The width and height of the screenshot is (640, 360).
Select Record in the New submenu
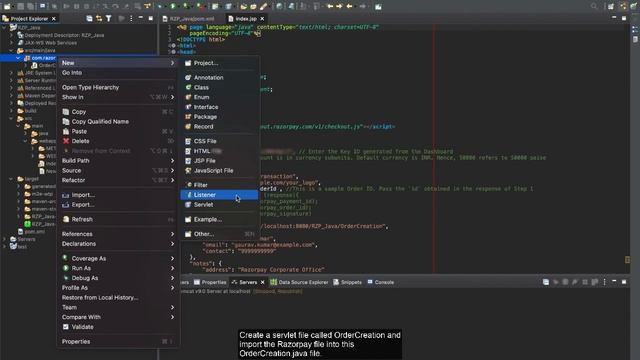219,127
